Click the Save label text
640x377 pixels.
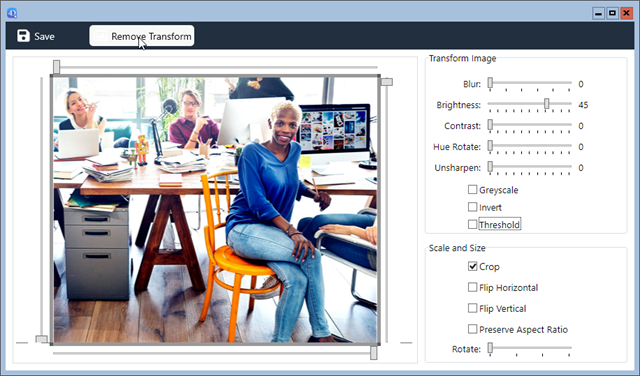pos(44,36)
